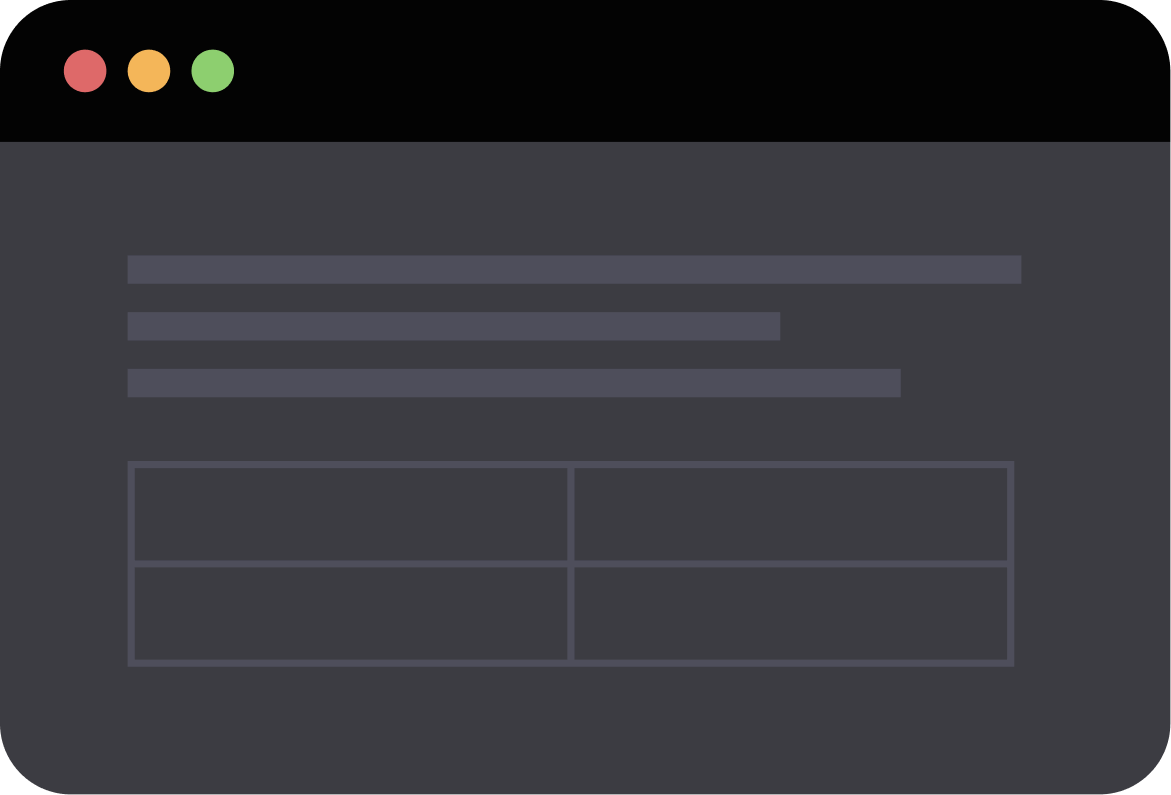Click inside the bottom-left table cell
1171x795 pixels.
tap(351, 613)
